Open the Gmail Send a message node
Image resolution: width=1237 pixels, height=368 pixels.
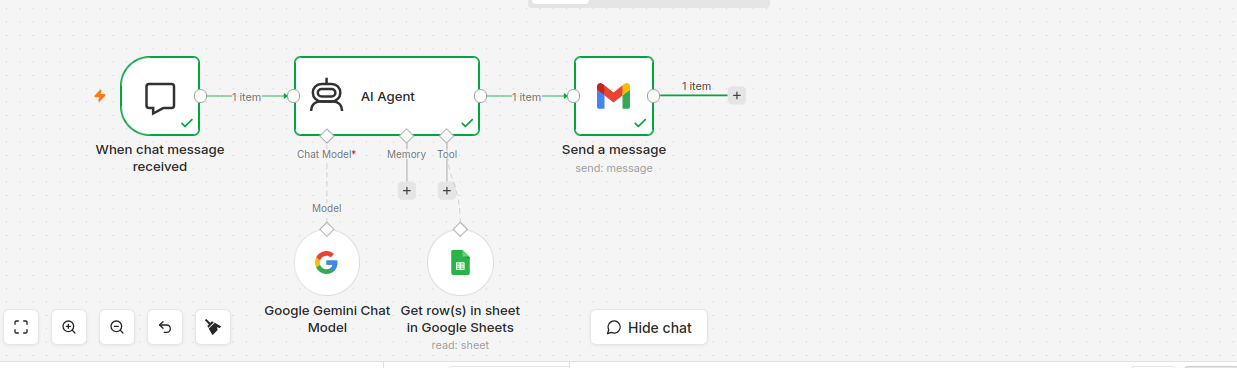(614, 96)
